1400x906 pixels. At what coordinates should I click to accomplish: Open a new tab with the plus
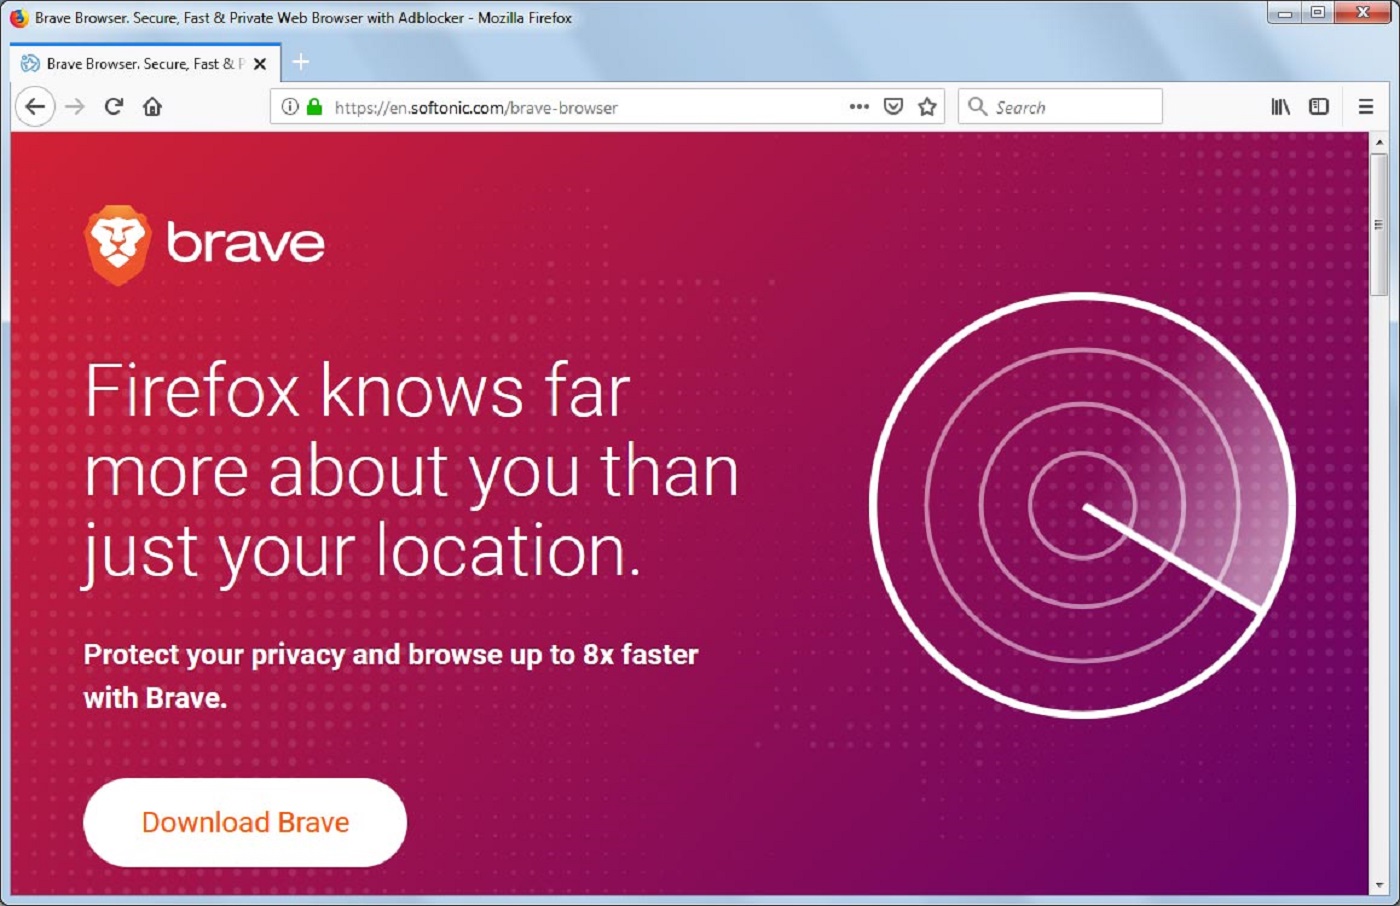tap(301, 62)
